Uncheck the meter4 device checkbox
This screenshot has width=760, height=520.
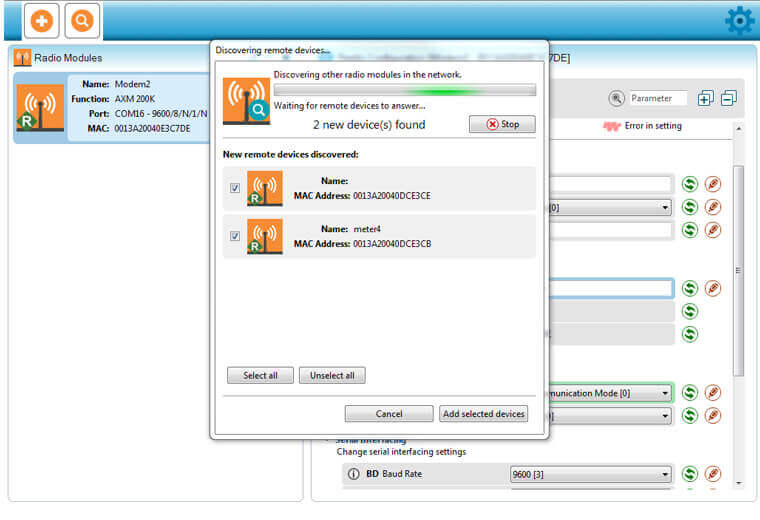click(235, 236)
